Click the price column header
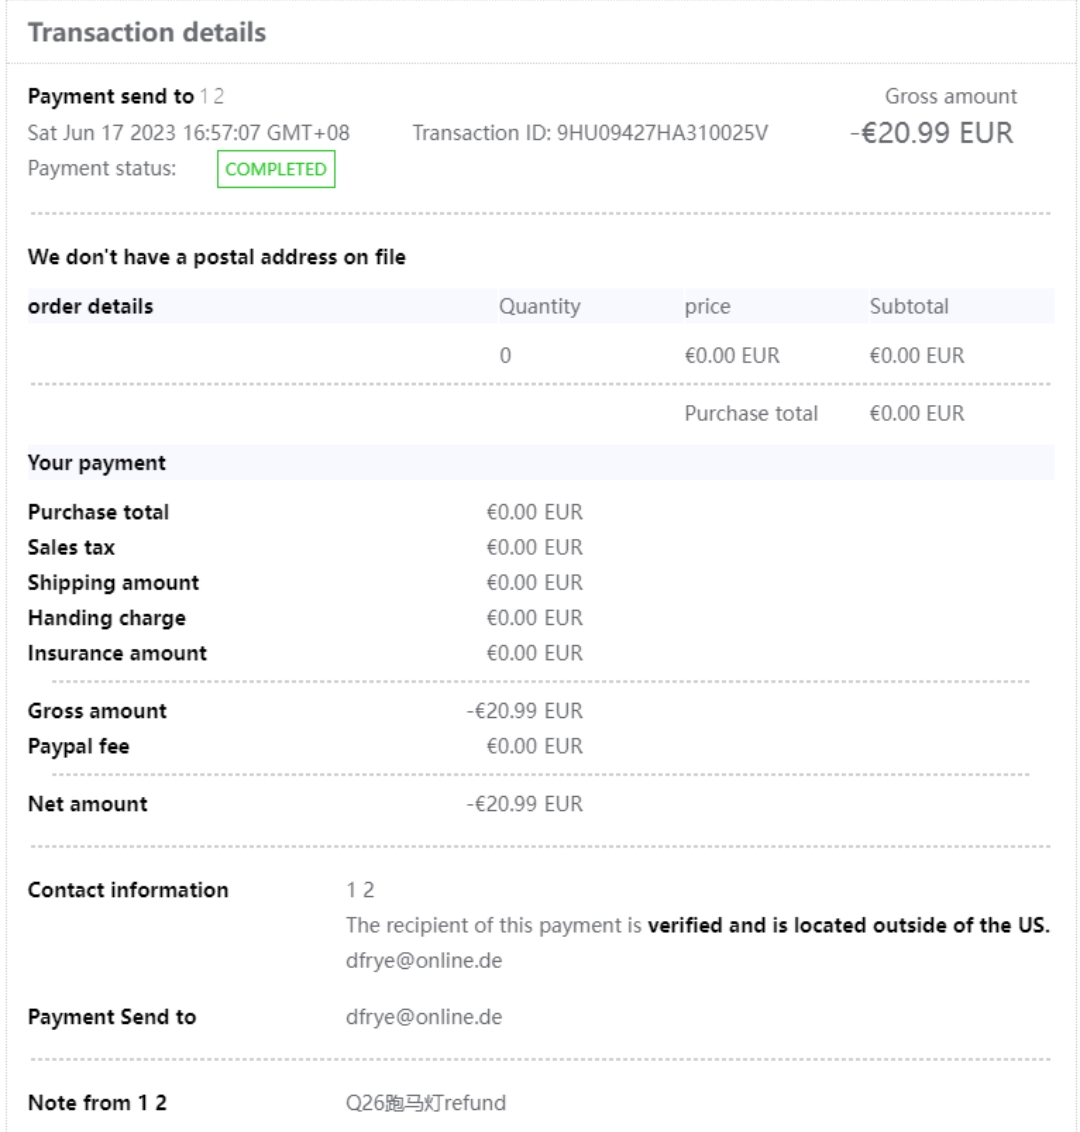This screenshot has height=1132, width=1080. coord(707,307)
